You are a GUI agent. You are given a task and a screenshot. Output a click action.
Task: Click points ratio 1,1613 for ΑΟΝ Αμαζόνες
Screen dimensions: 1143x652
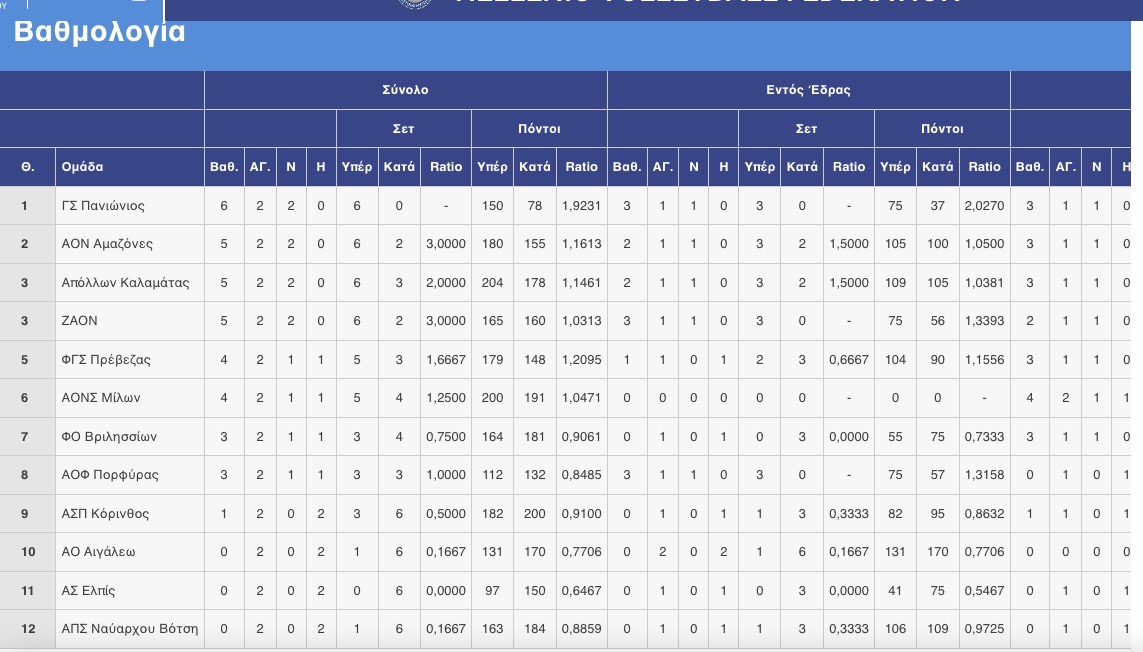(x=581, y=244)
